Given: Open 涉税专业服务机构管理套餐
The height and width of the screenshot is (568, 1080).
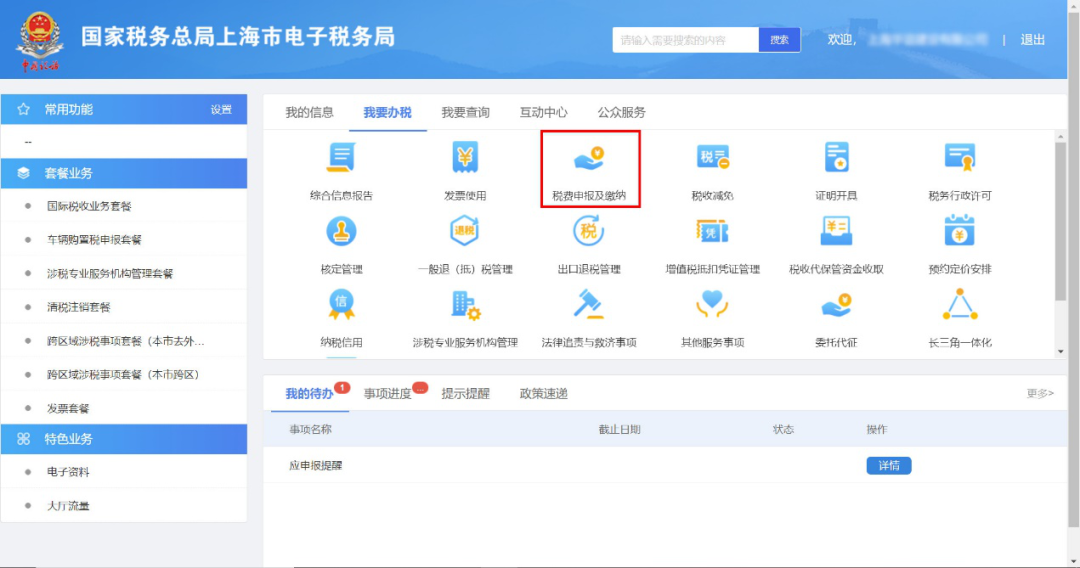Looking at the screenshot, I should [110, 273].
